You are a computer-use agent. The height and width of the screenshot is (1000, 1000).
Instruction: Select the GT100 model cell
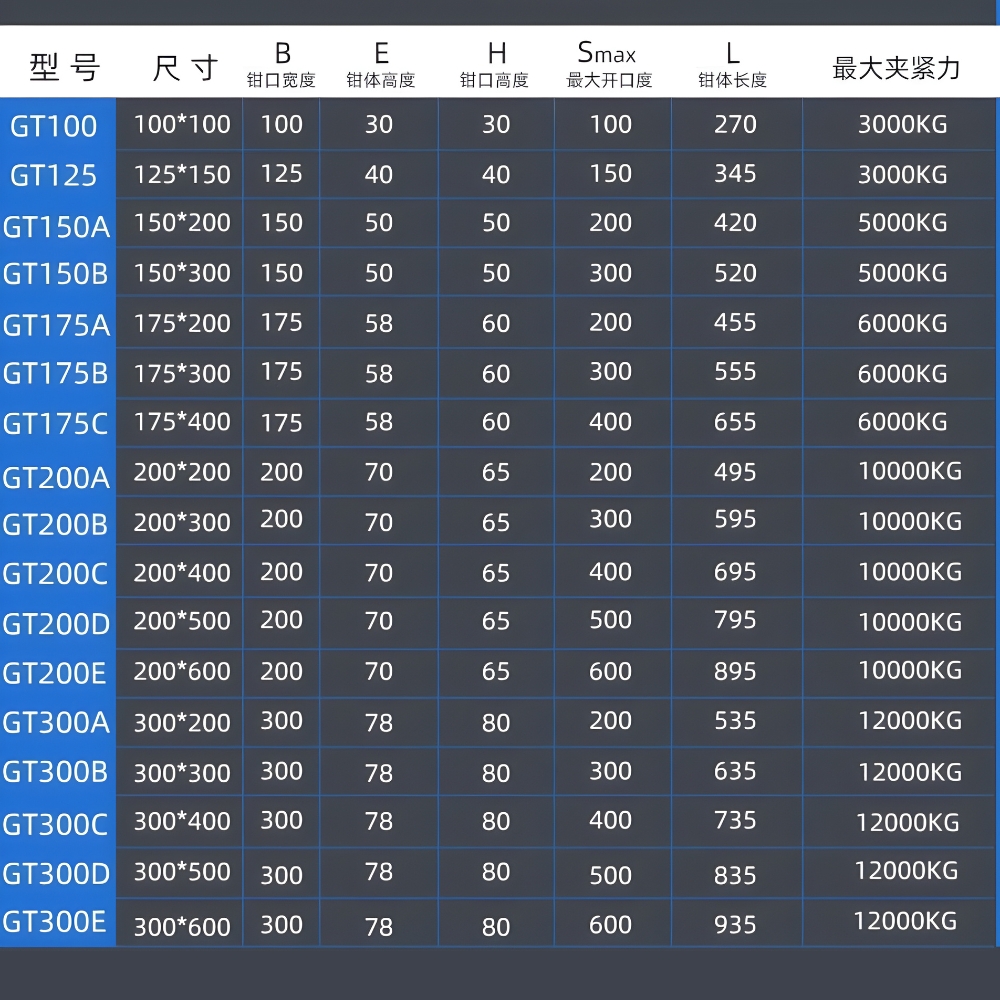[55, 126]
